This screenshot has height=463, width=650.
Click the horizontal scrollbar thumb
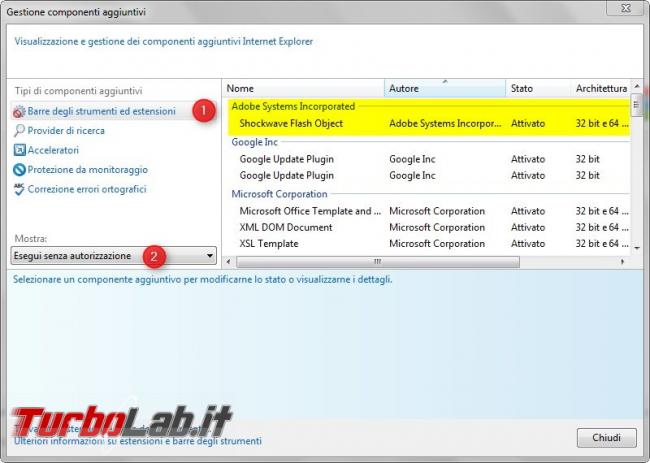point(378,262)
